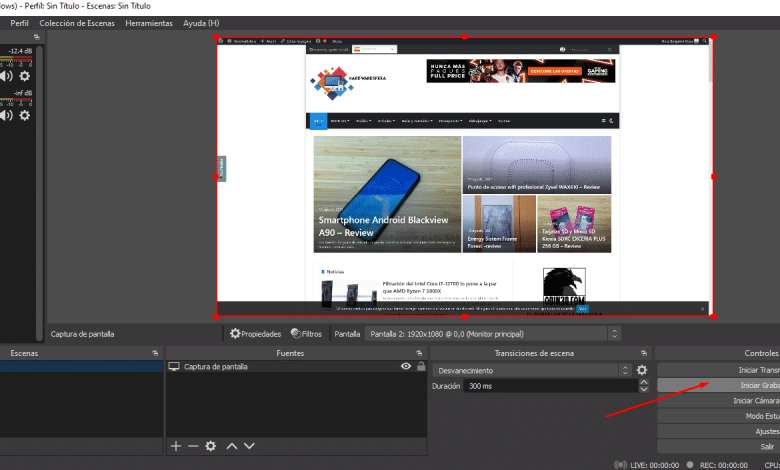Open Filtros for the selected source

click(x=306, y=334)
